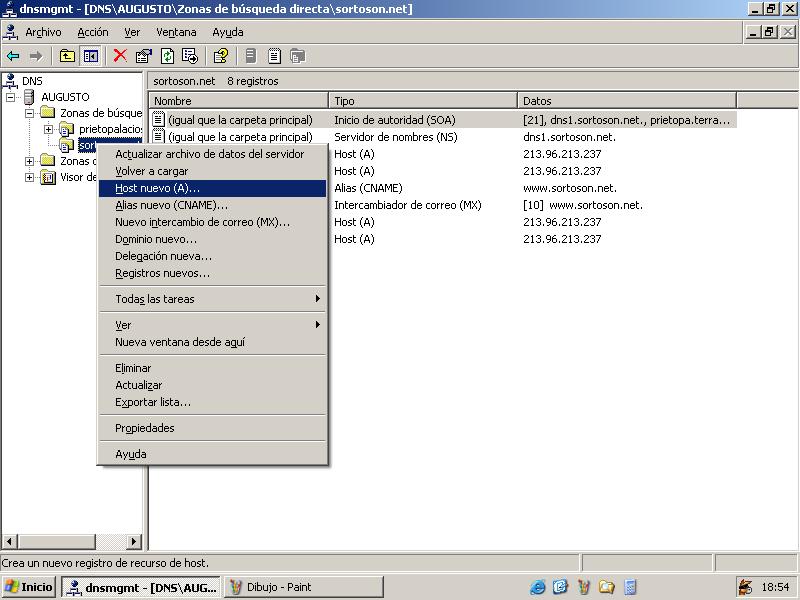Sort records by the Nombre column header
Screen dimensions: 800x600
(238, 101)
